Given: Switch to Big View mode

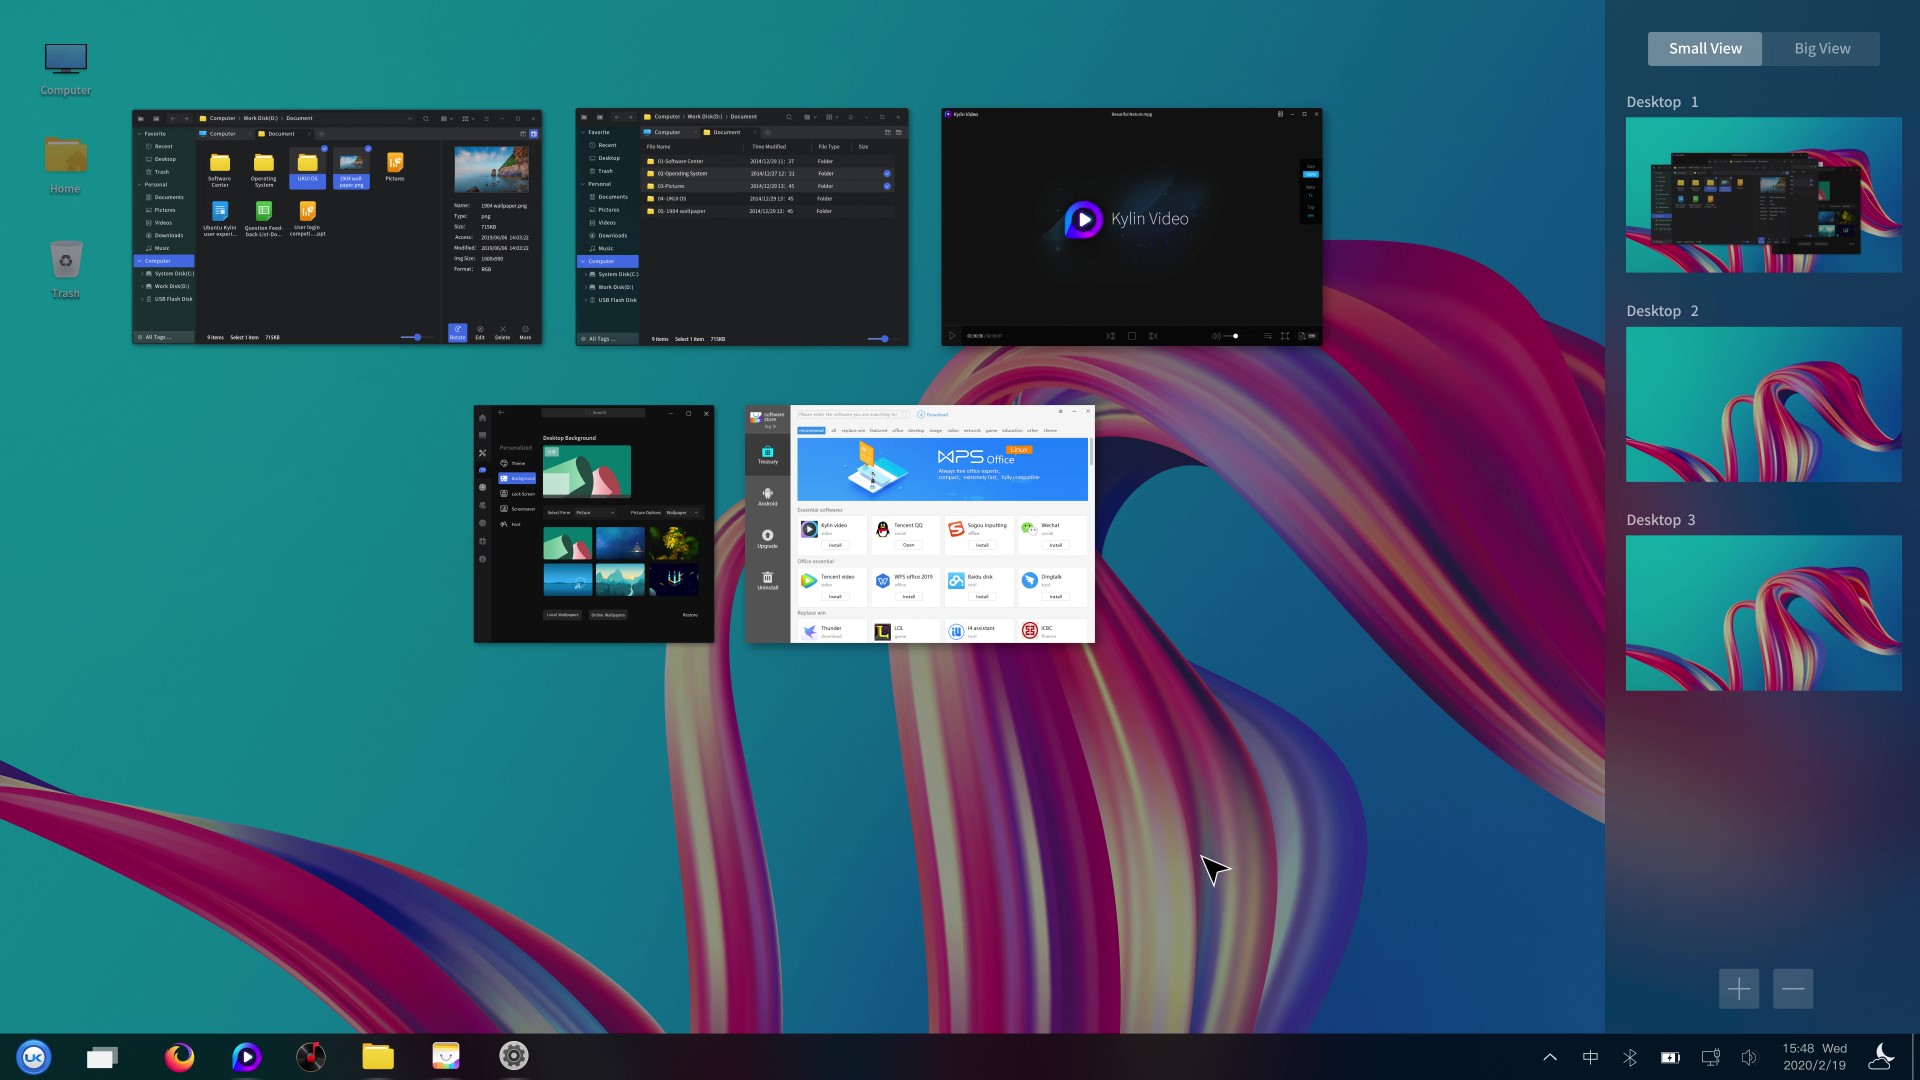Looking at the screenshot, I should tap(1822, 48).
